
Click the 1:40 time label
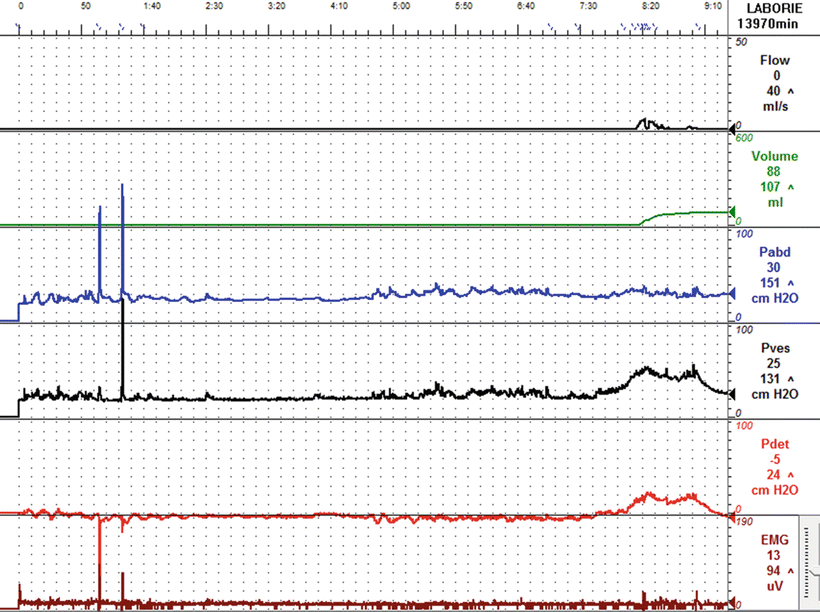(x=152, y=6)
